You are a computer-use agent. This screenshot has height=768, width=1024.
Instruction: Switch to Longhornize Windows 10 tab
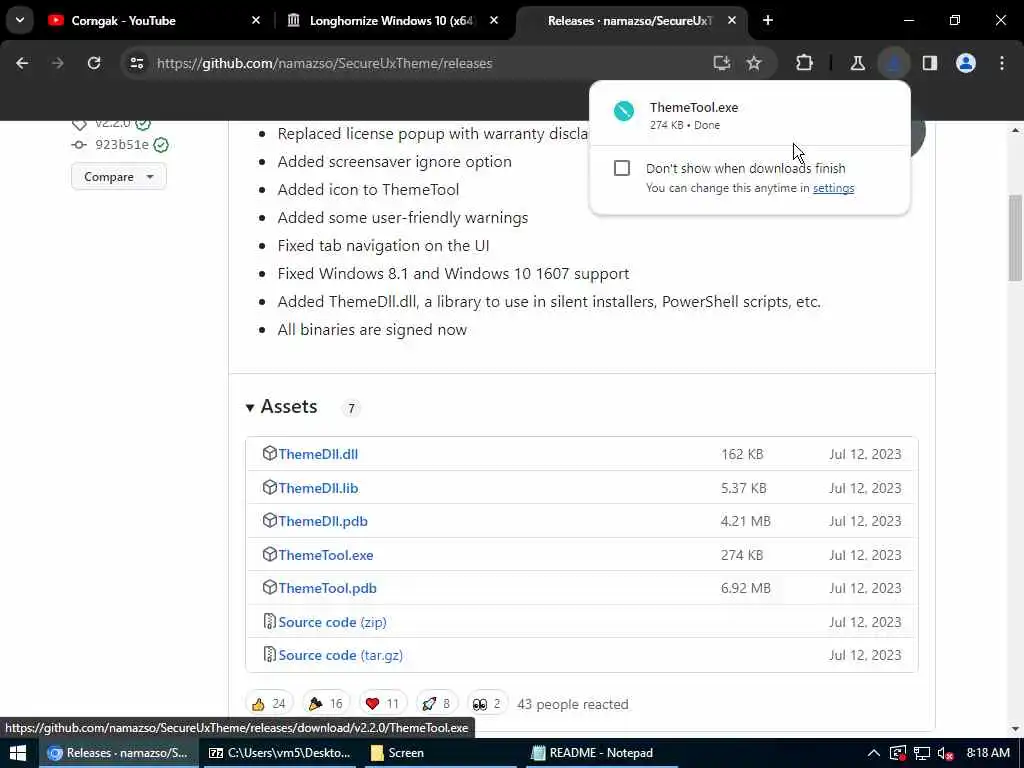tap(393, 21)
